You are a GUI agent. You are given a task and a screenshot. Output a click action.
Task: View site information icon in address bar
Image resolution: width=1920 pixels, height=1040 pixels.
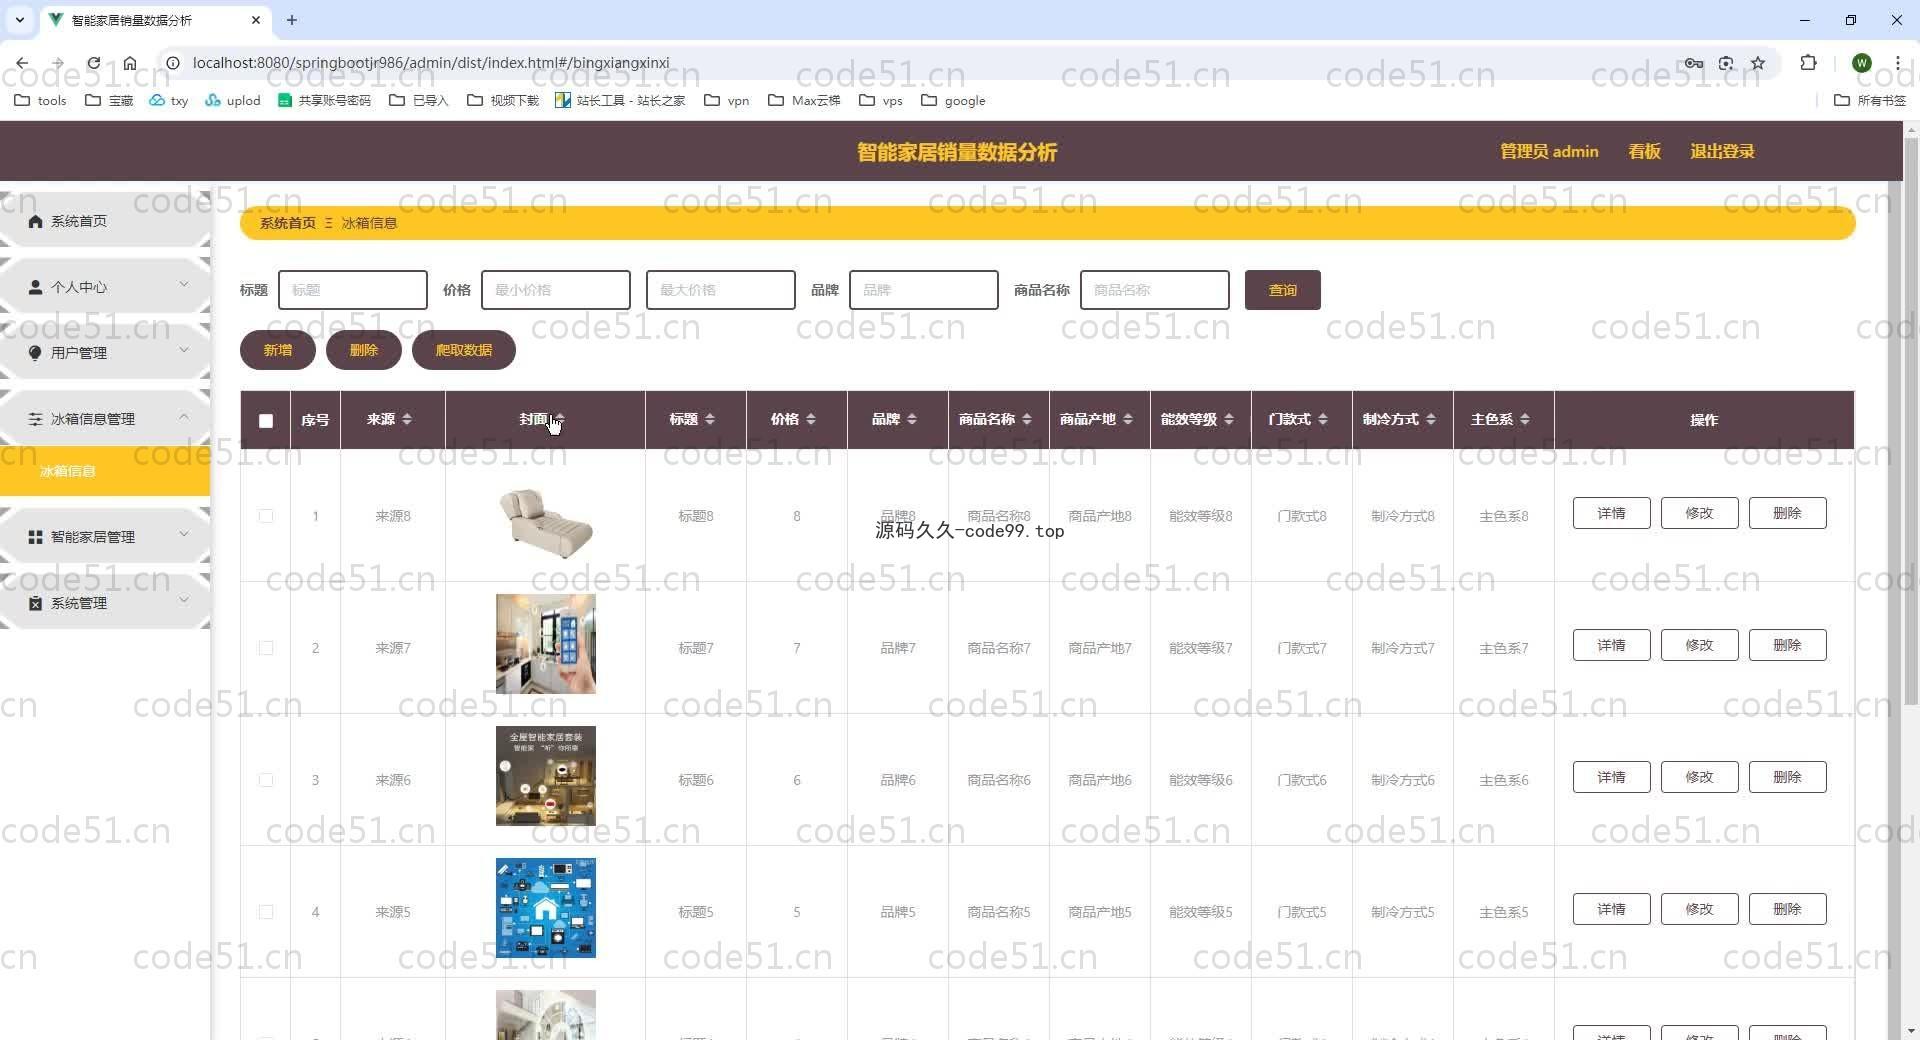[172, 63]
